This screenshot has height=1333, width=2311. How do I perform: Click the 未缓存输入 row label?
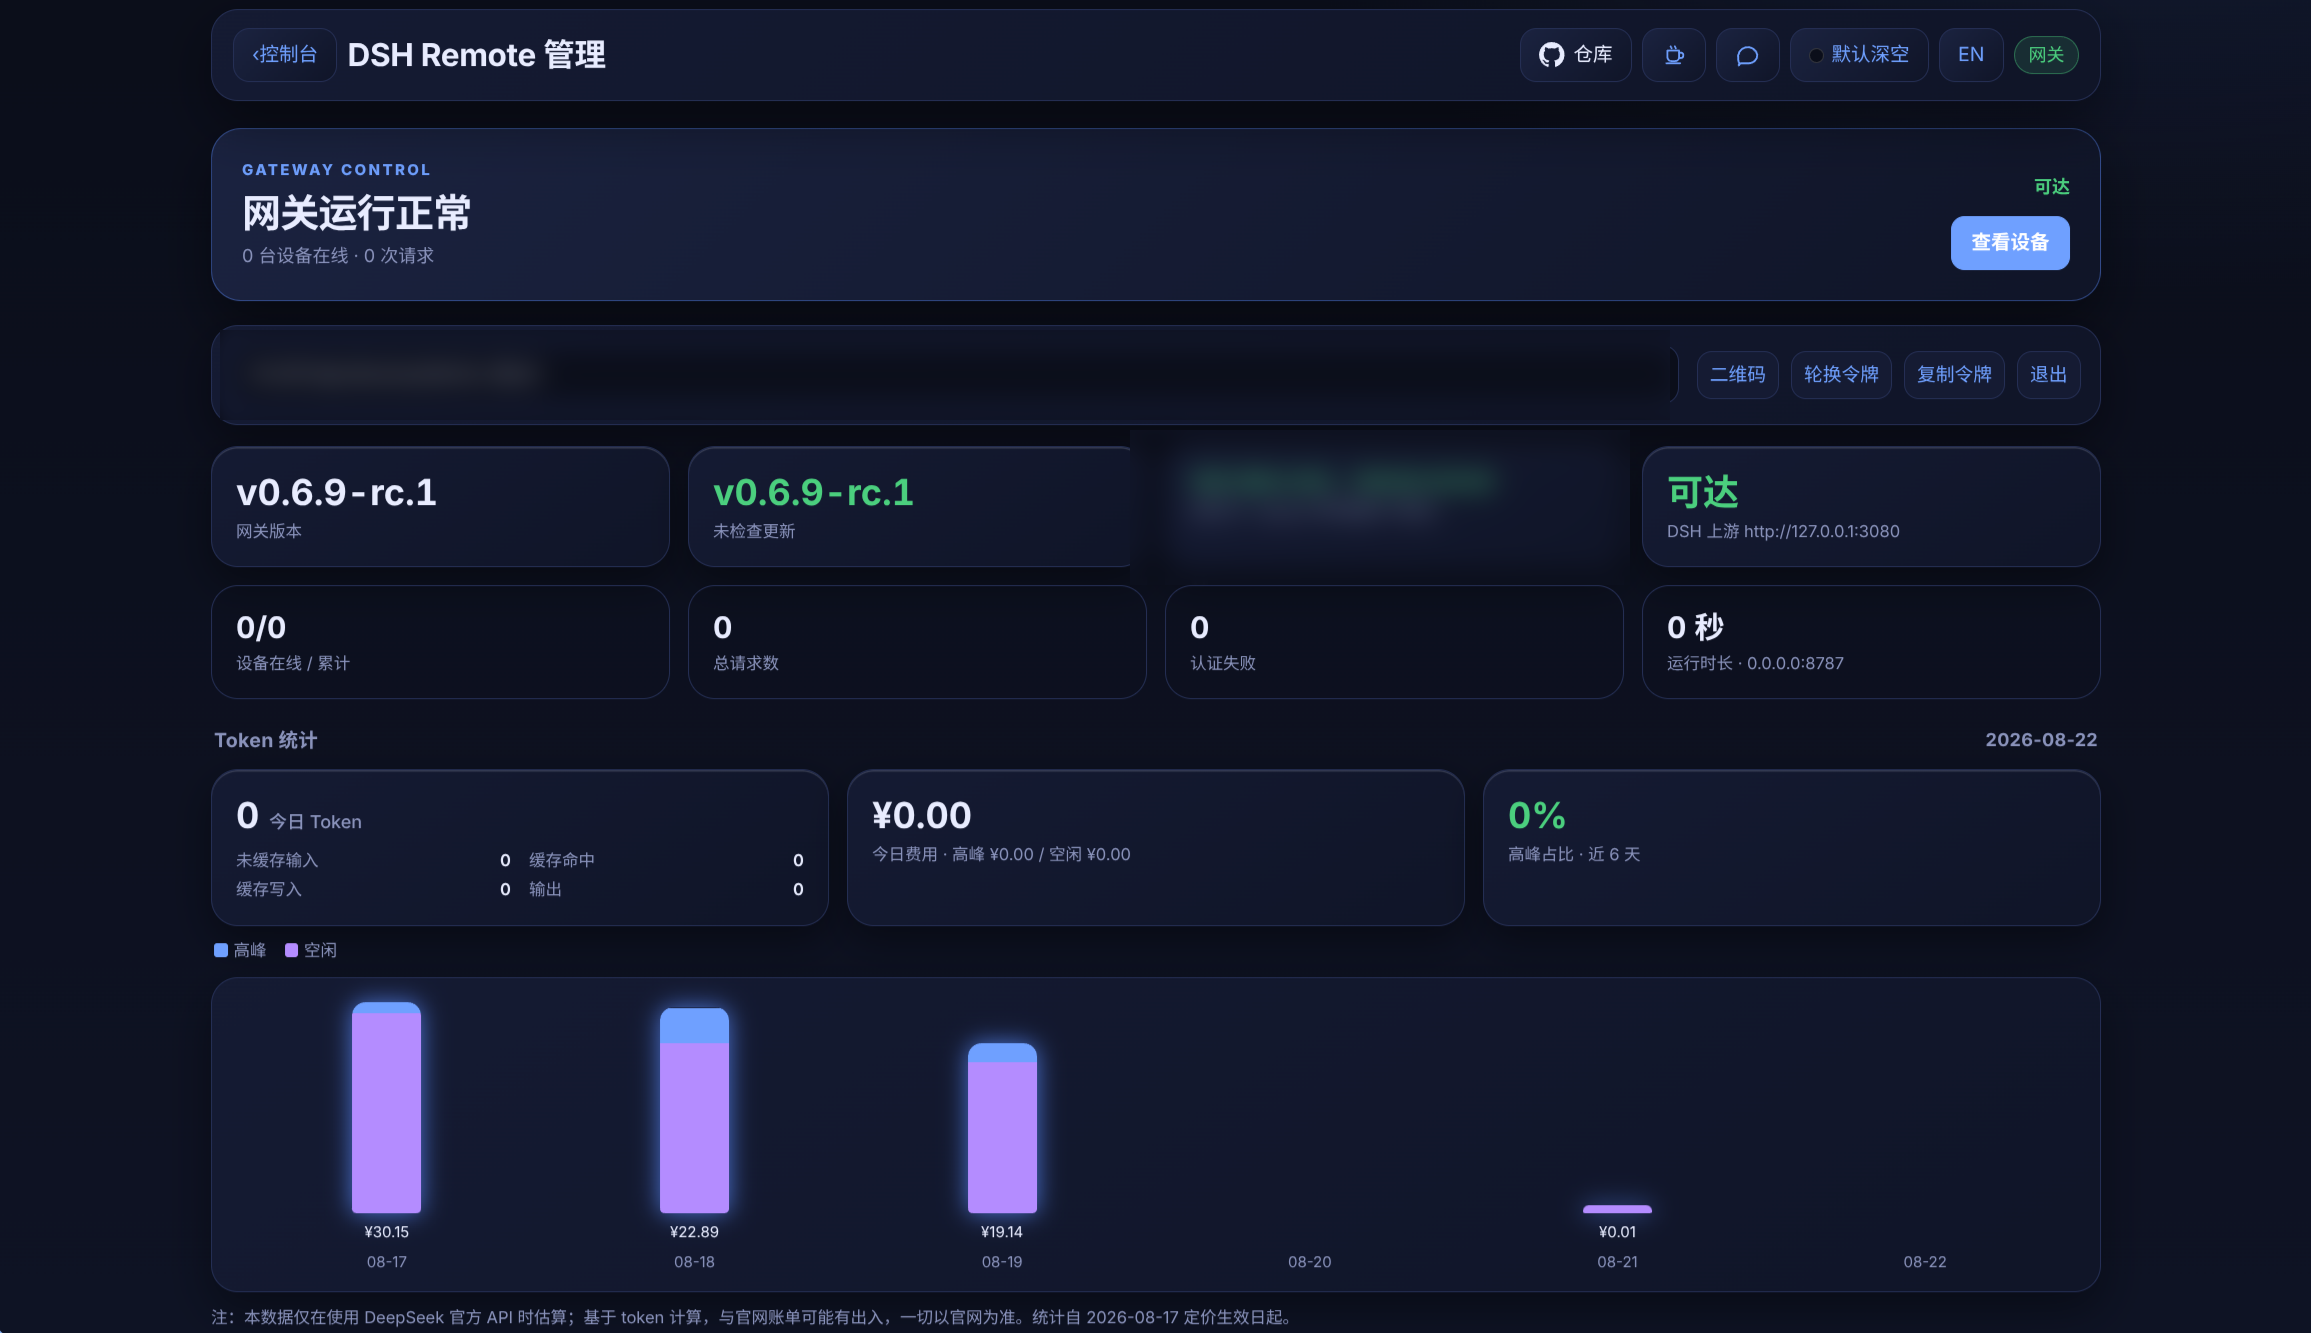(x=277, y=860)
